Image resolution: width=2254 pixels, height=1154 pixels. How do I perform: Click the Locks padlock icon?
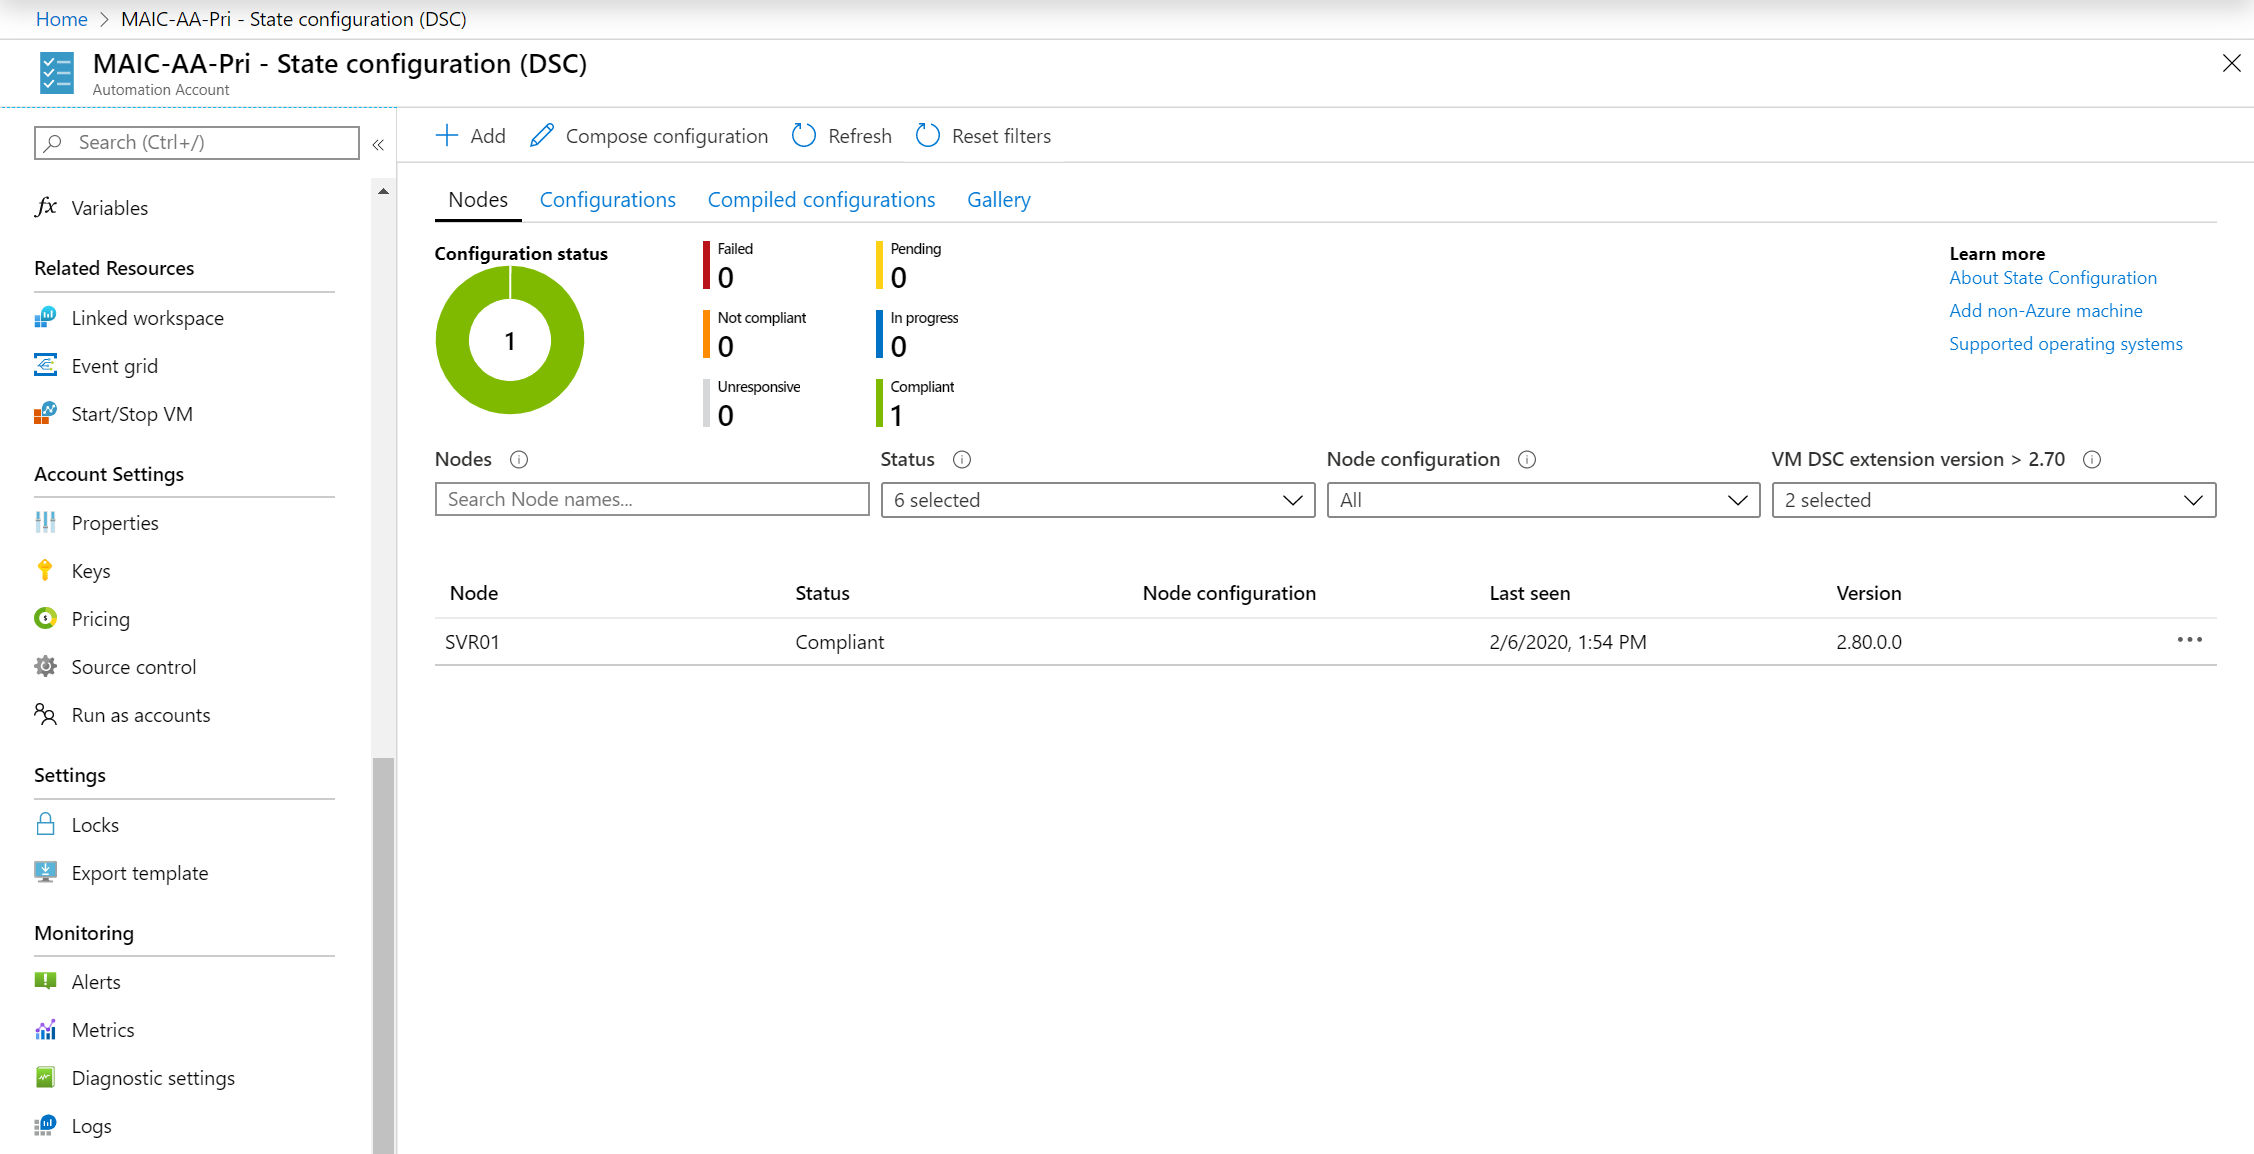coord(45,825)
